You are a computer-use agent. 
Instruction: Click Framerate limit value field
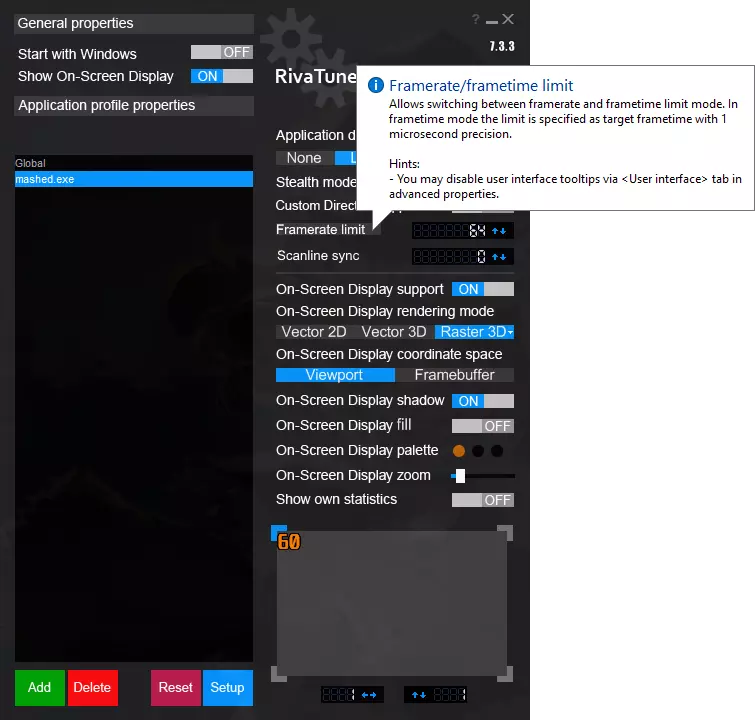(450, 231)
